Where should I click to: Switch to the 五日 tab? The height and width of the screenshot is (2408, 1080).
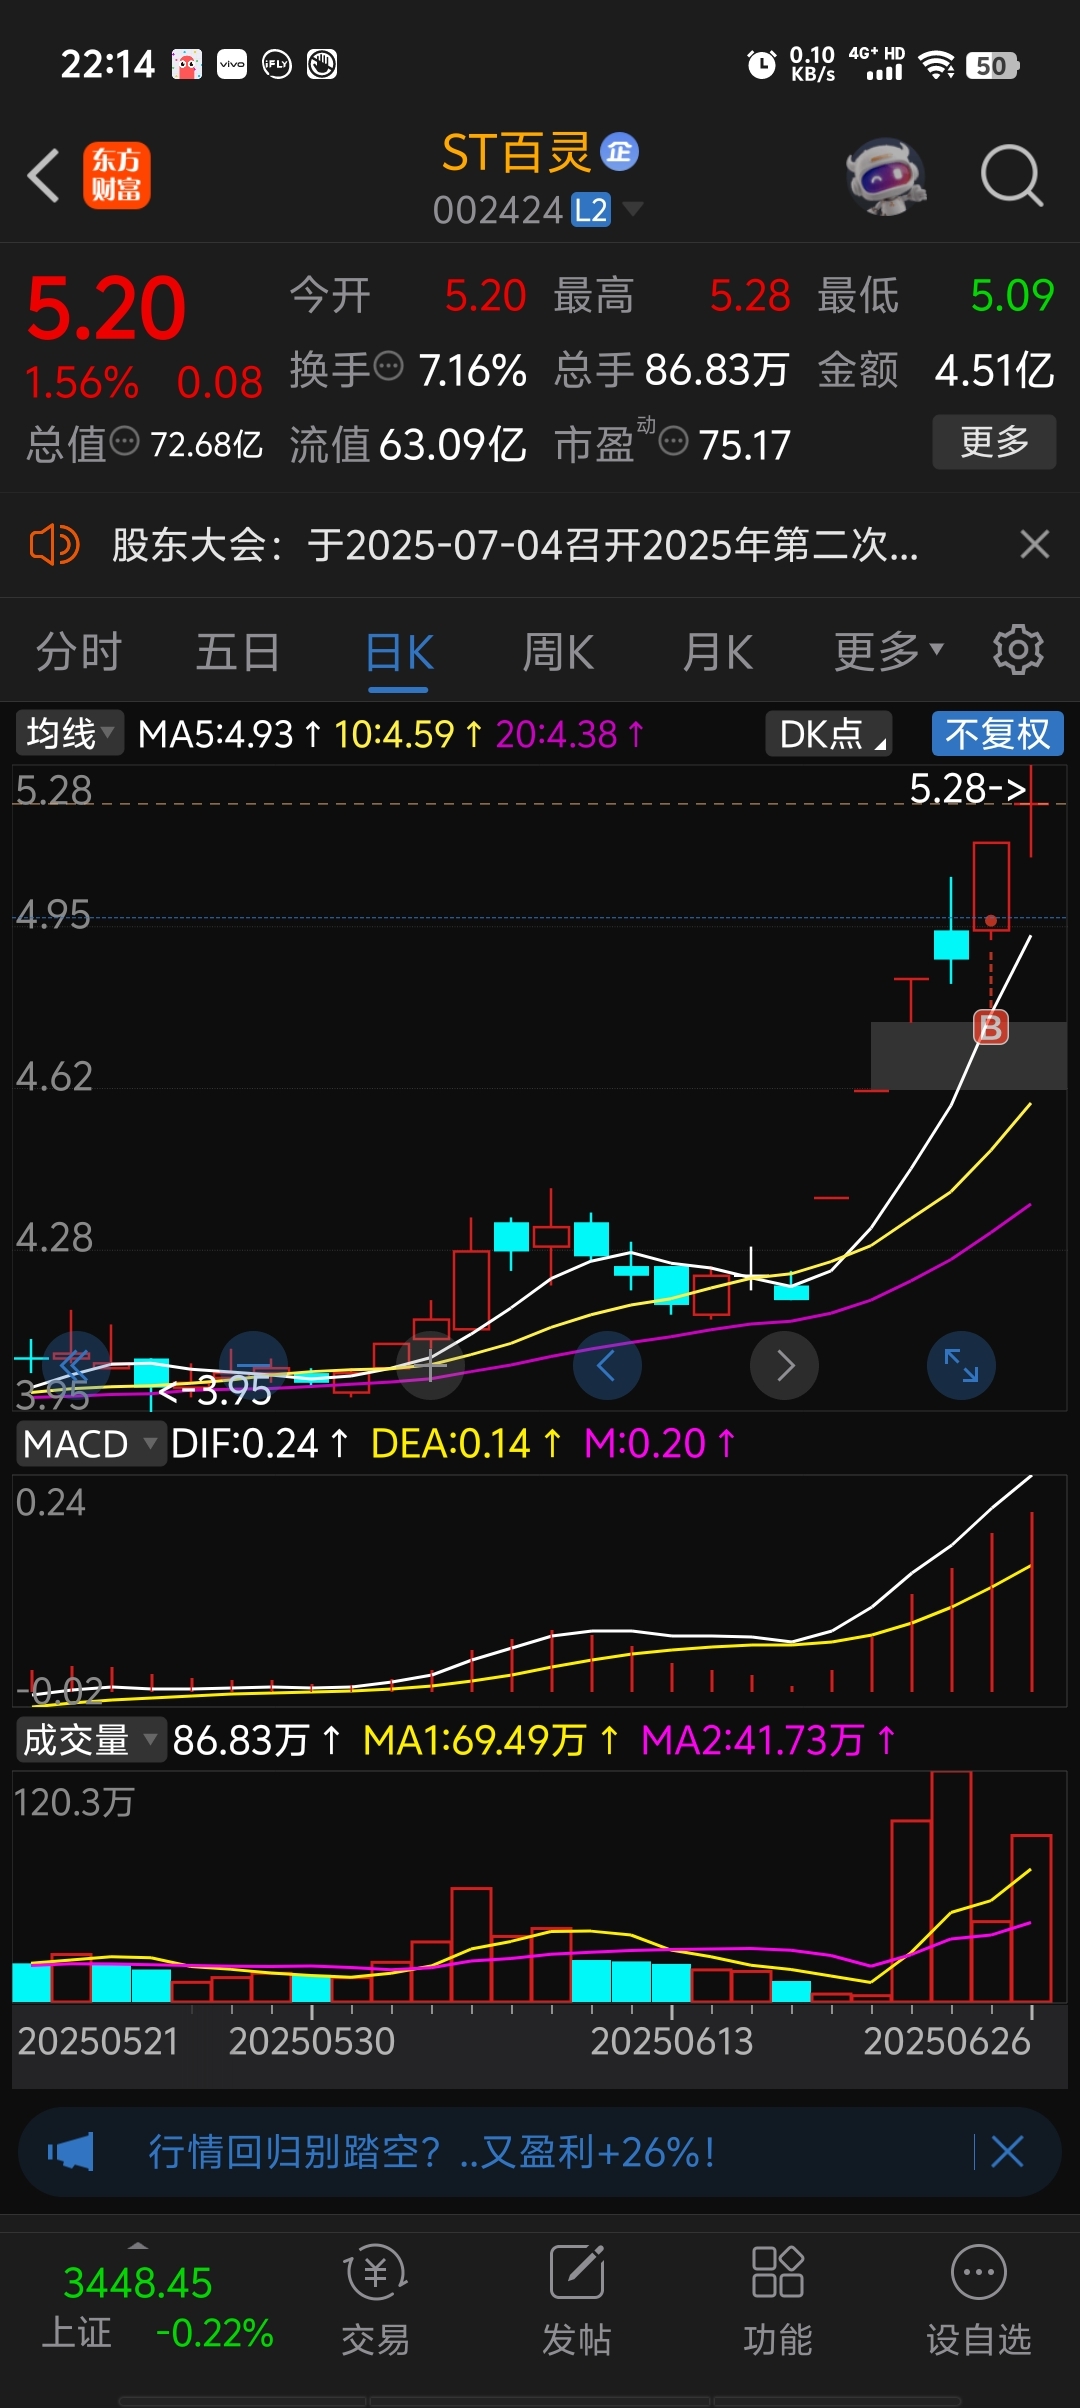pyautogui.click(x=238, y=653)
